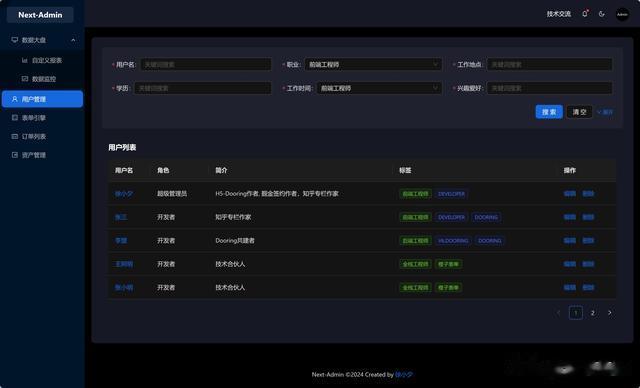
Task: Open the 职业 dropdown
Action: point(373,64)
